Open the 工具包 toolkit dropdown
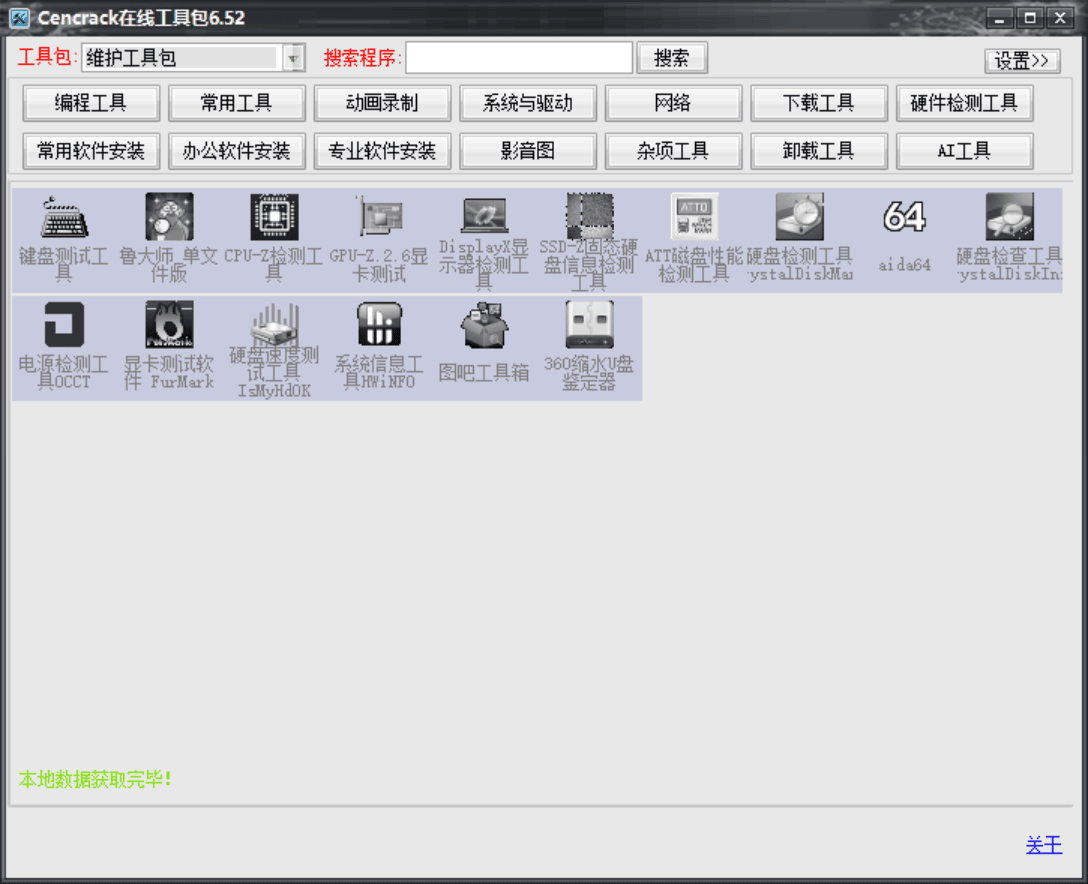The width and height of the screenshot is (1088, 884). point(293,58)
